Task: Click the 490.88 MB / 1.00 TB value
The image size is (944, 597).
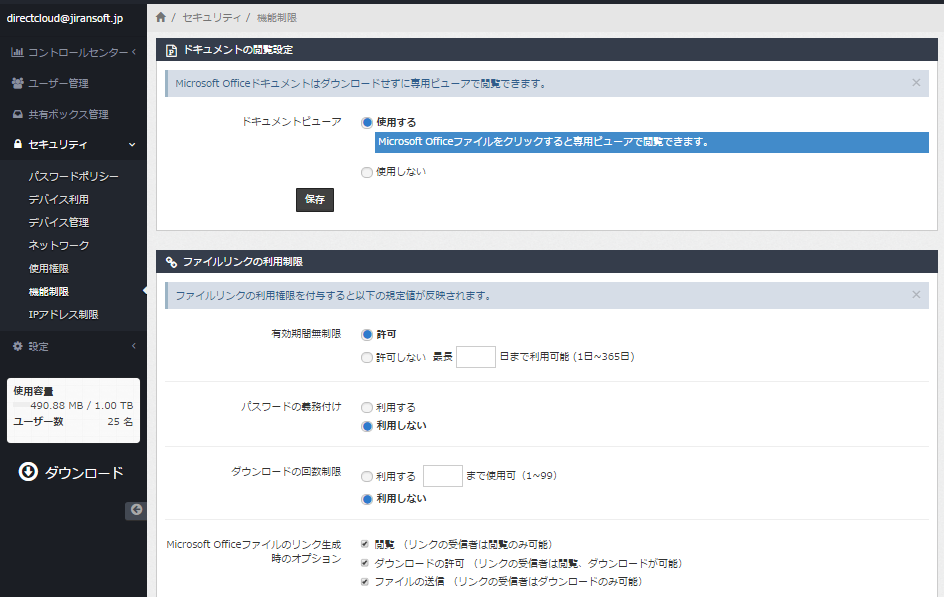Action: (x=82, y=406)
